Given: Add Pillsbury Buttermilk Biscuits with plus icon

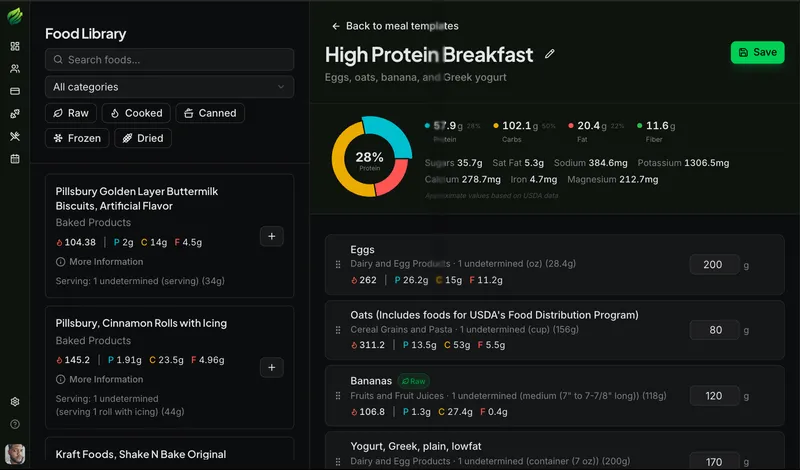Looking at the screenshot, I should coord(272,236).
